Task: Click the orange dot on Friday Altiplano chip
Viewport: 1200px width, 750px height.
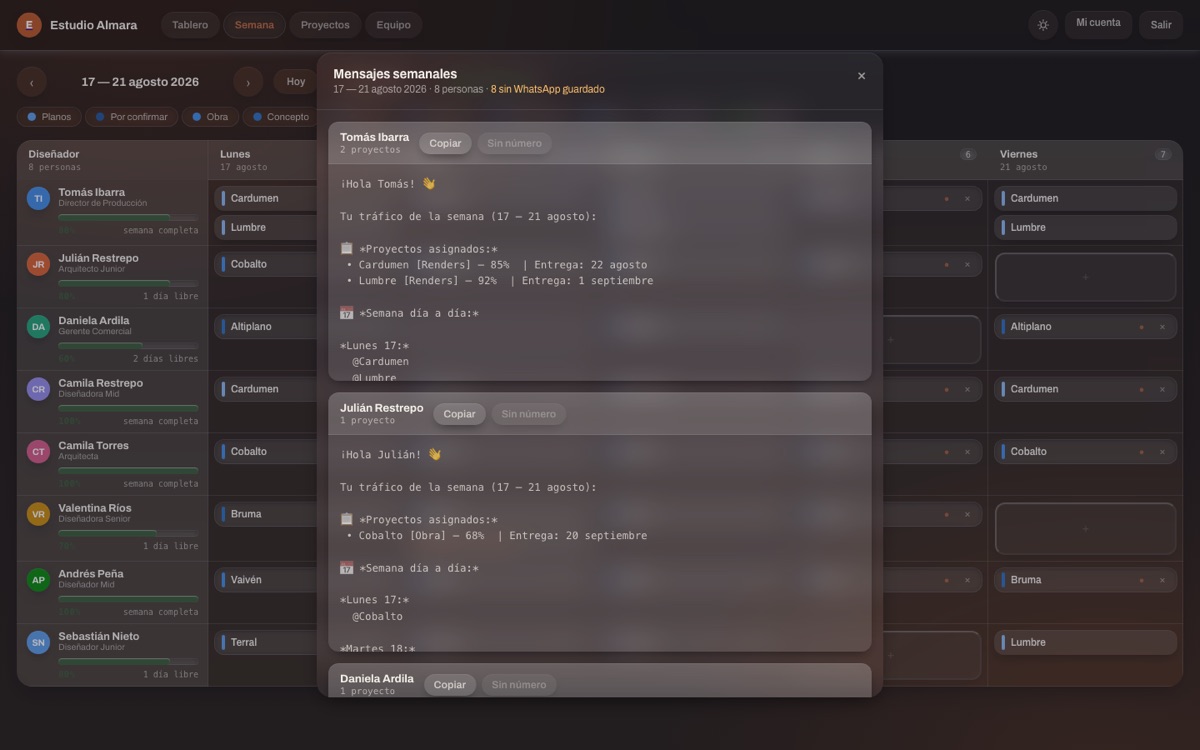Action: 1142,327
